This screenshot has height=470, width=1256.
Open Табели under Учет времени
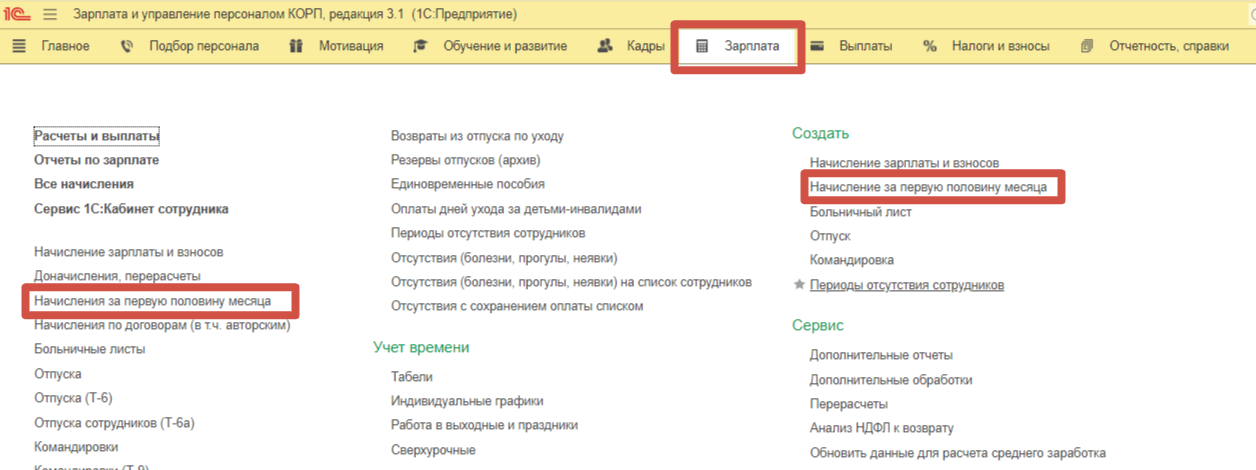[x=412, y=377]
